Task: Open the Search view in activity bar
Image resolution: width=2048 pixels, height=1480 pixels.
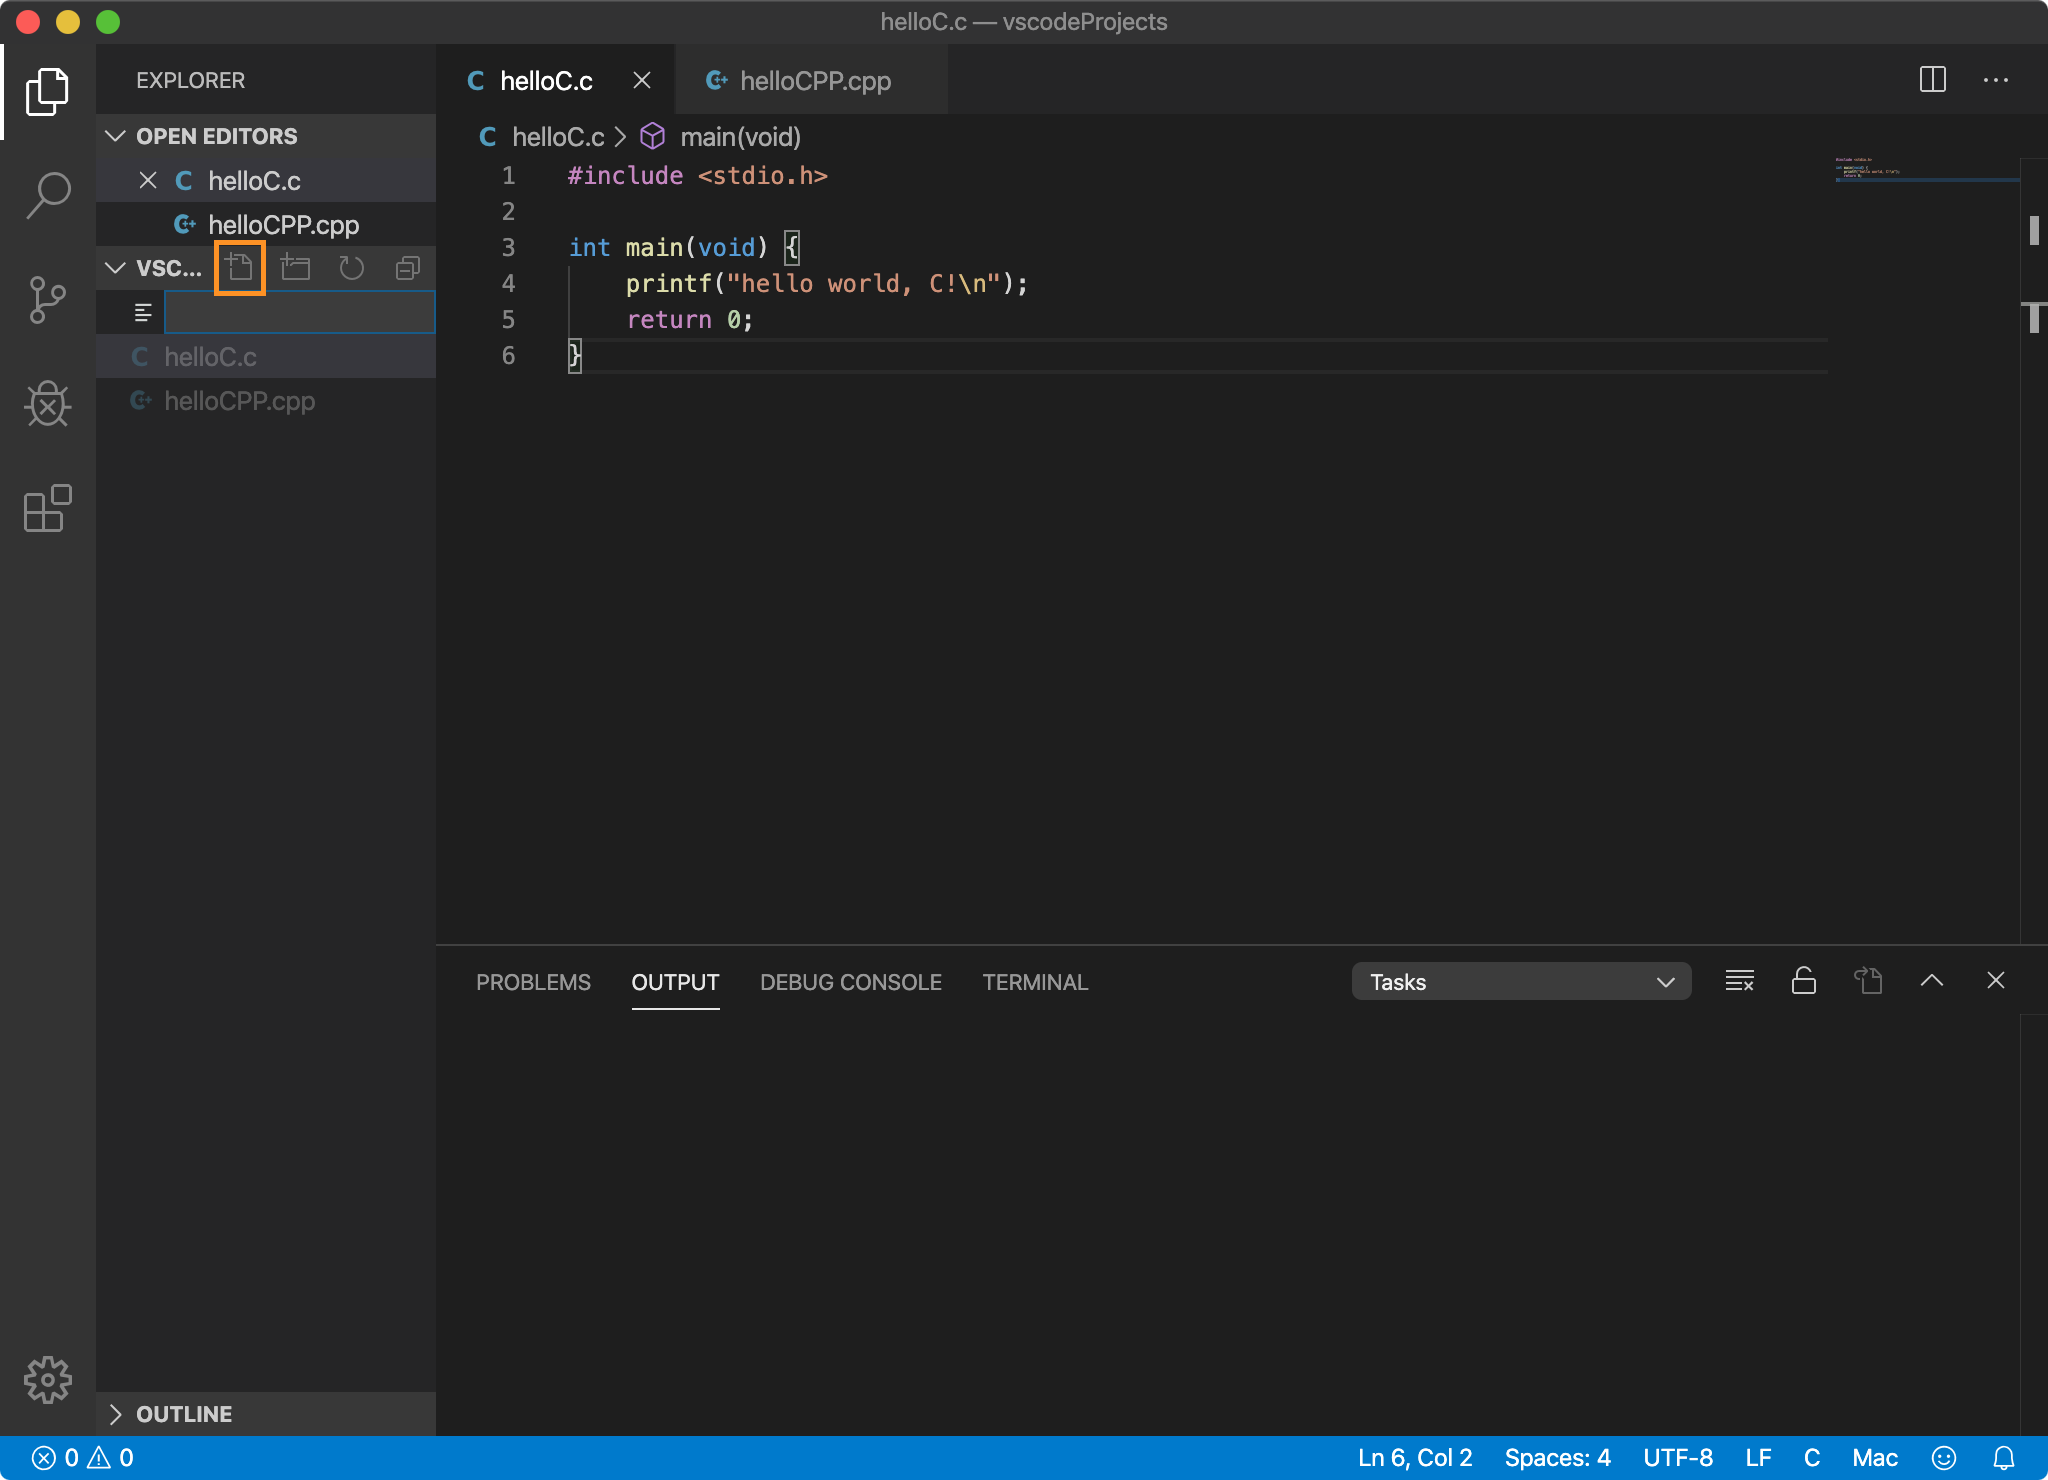Action: point(48,195)
